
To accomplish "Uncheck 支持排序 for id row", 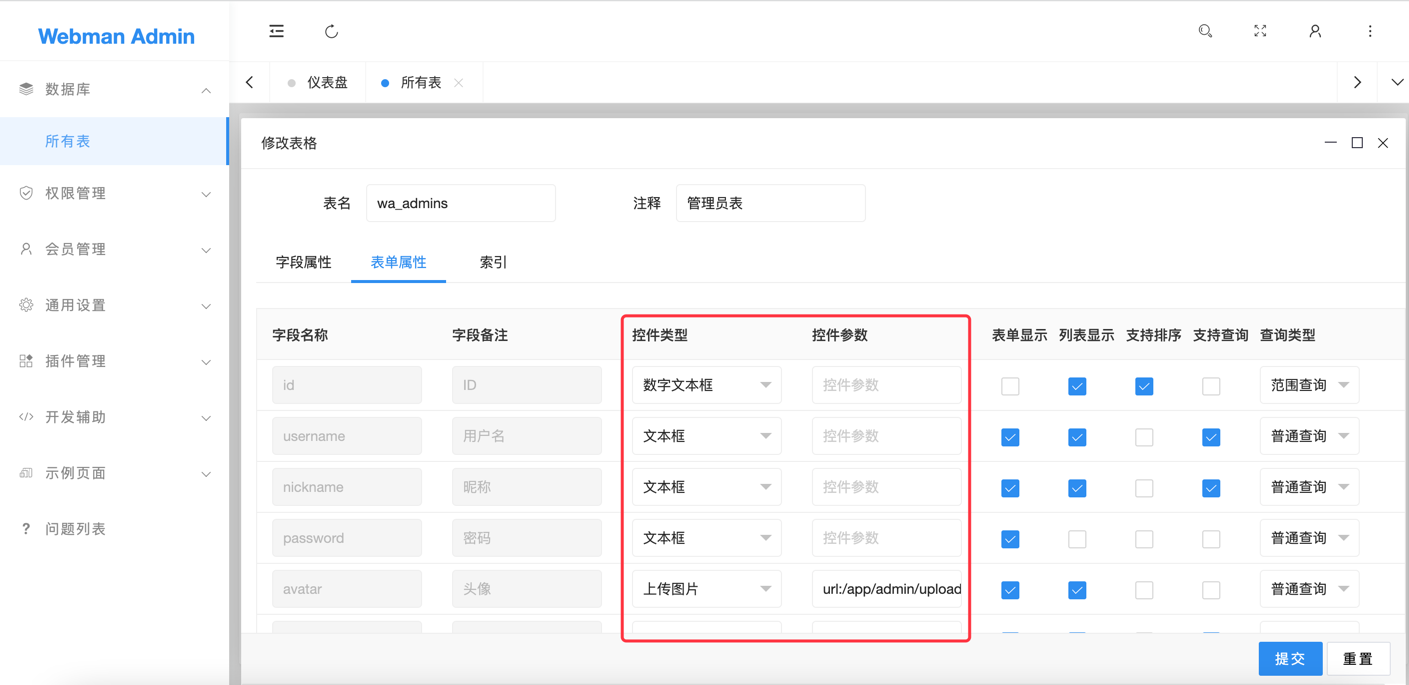I will pos(1144,386).
